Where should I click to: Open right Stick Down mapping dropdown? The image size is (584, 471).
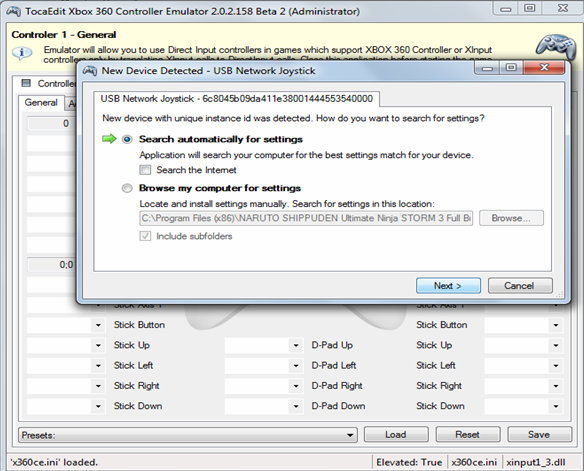pos(555,406)
